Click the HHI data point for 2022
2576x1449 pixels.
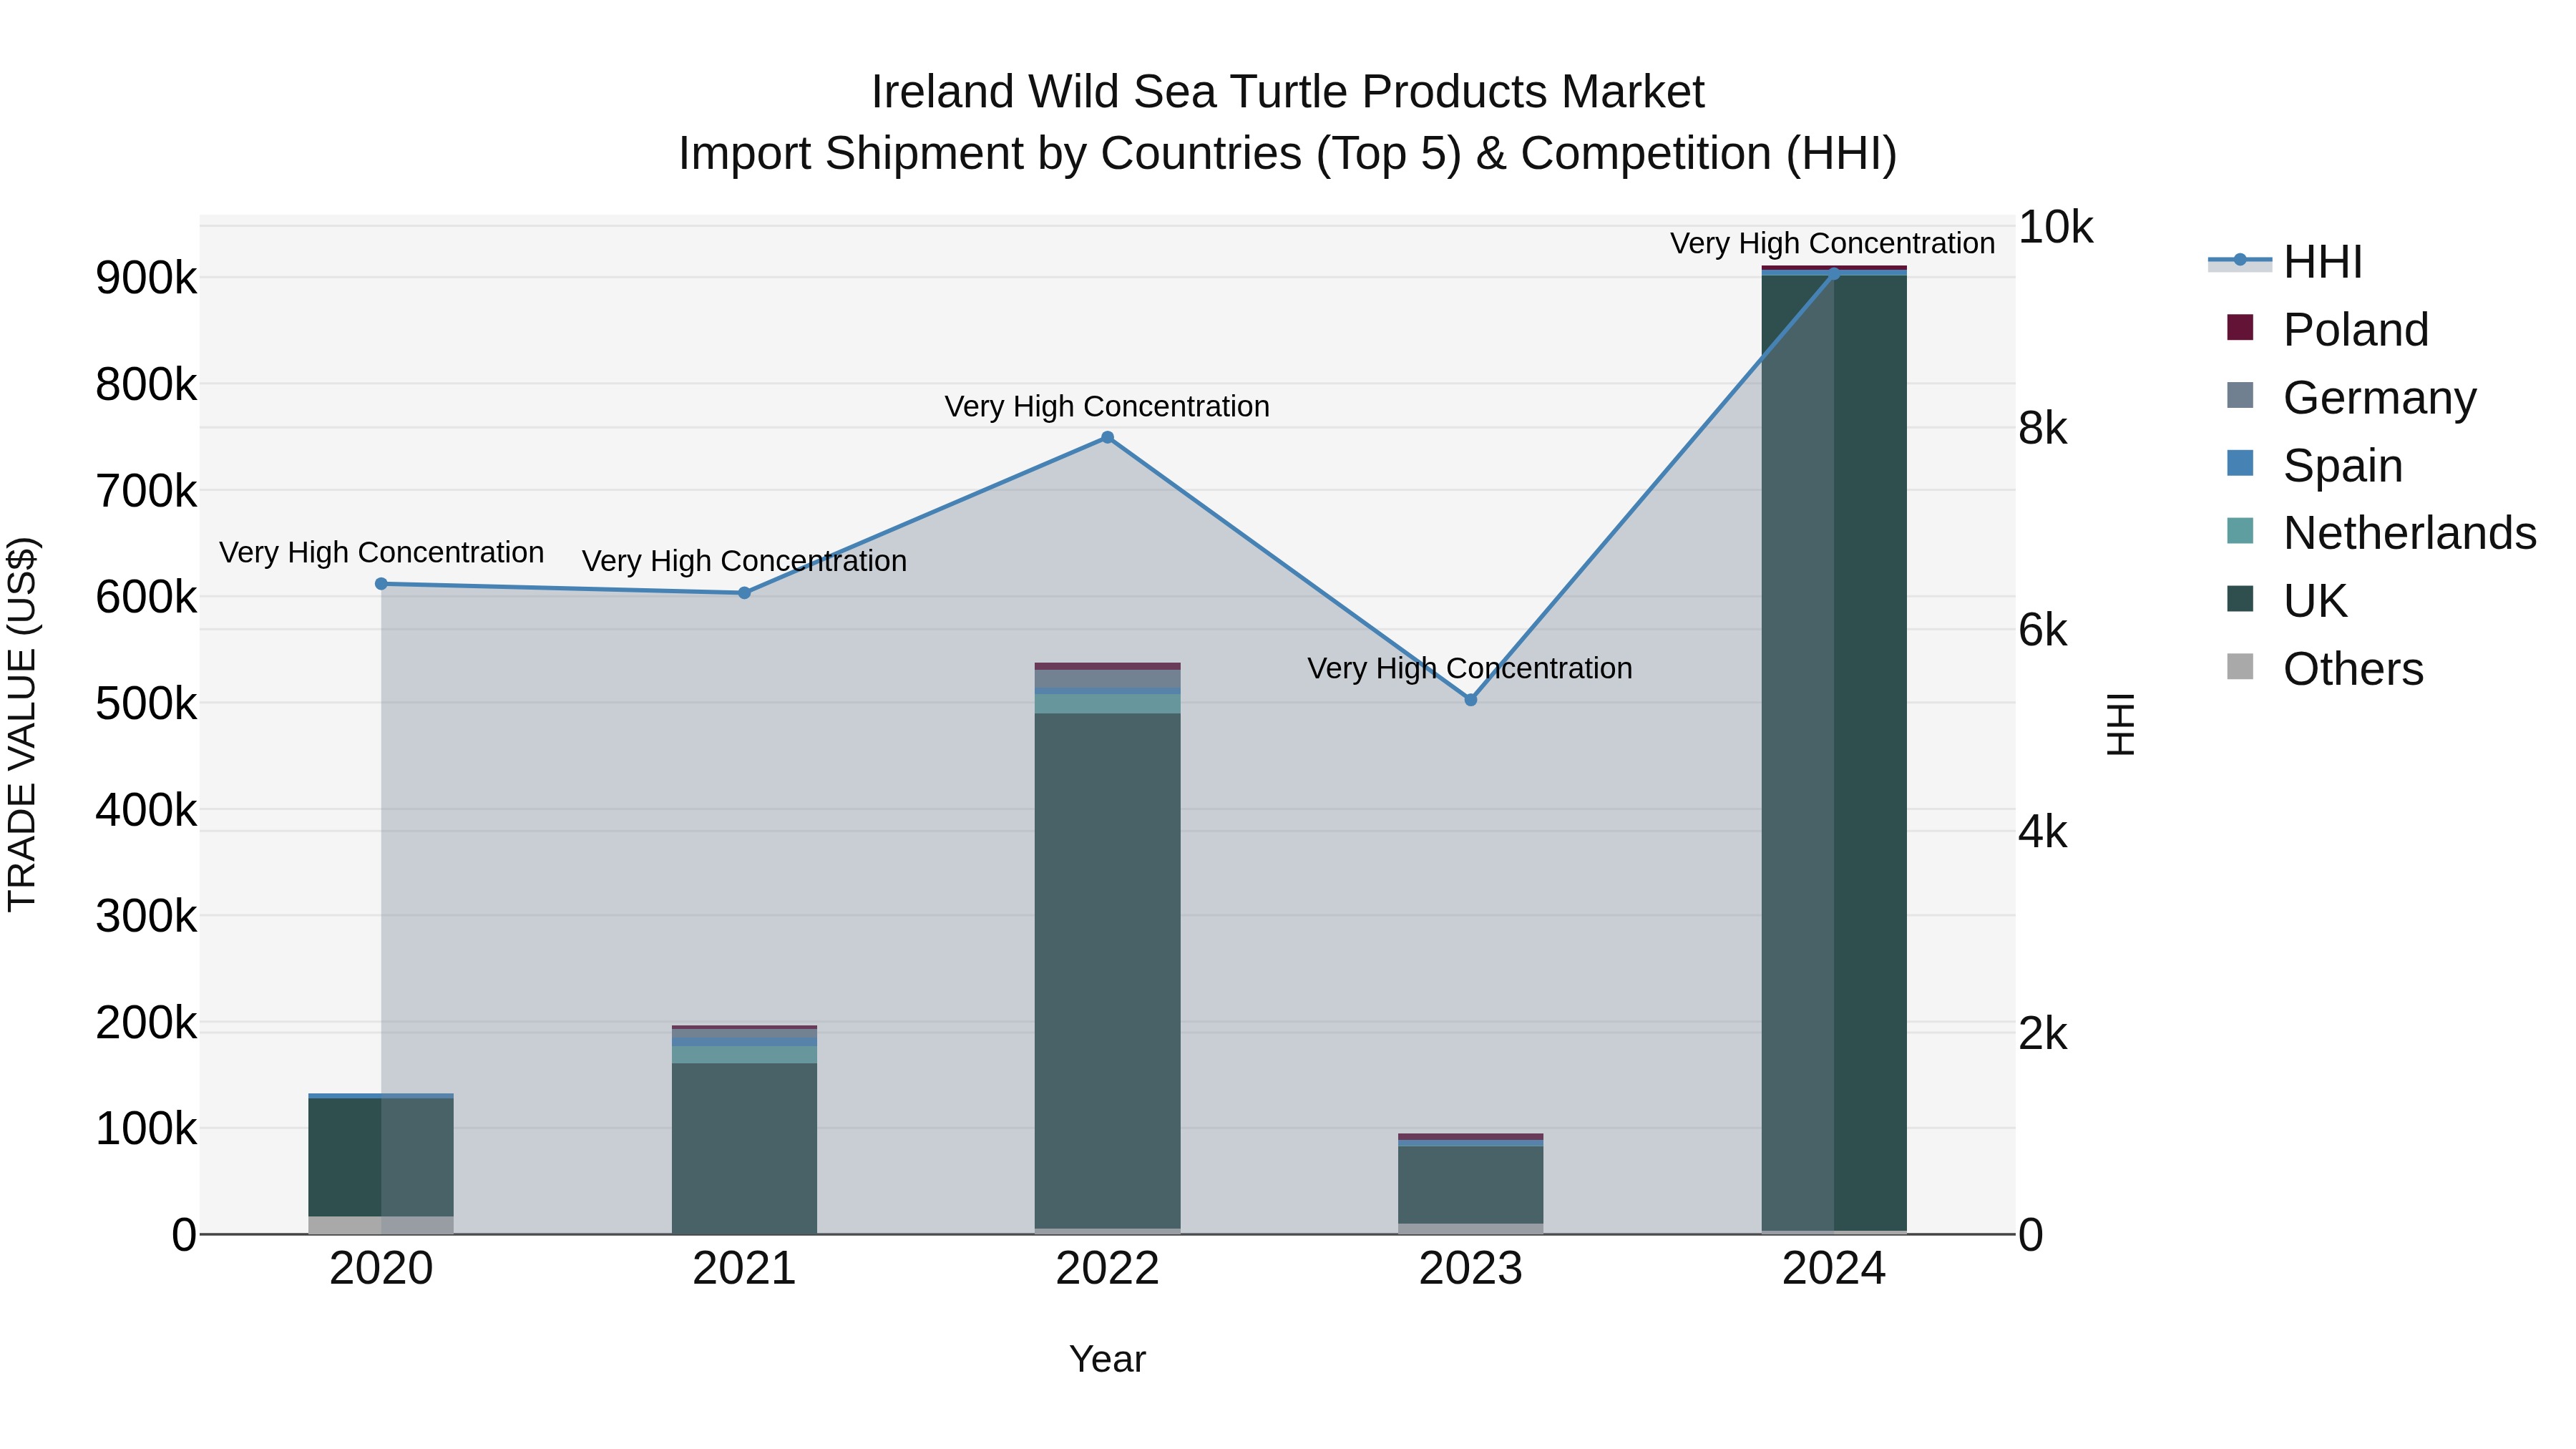tap(1107, 437)
